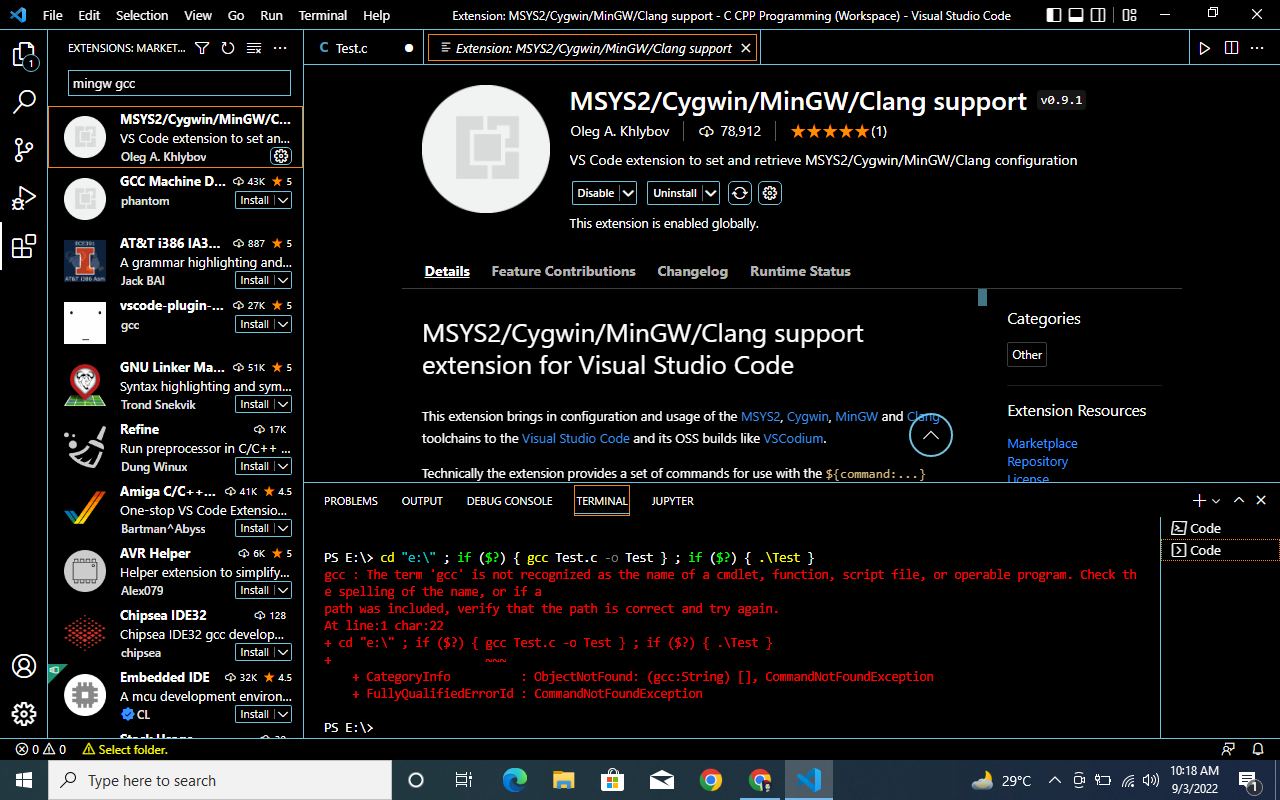Expand the Uninstall dropdown arrow

[710, 193]
